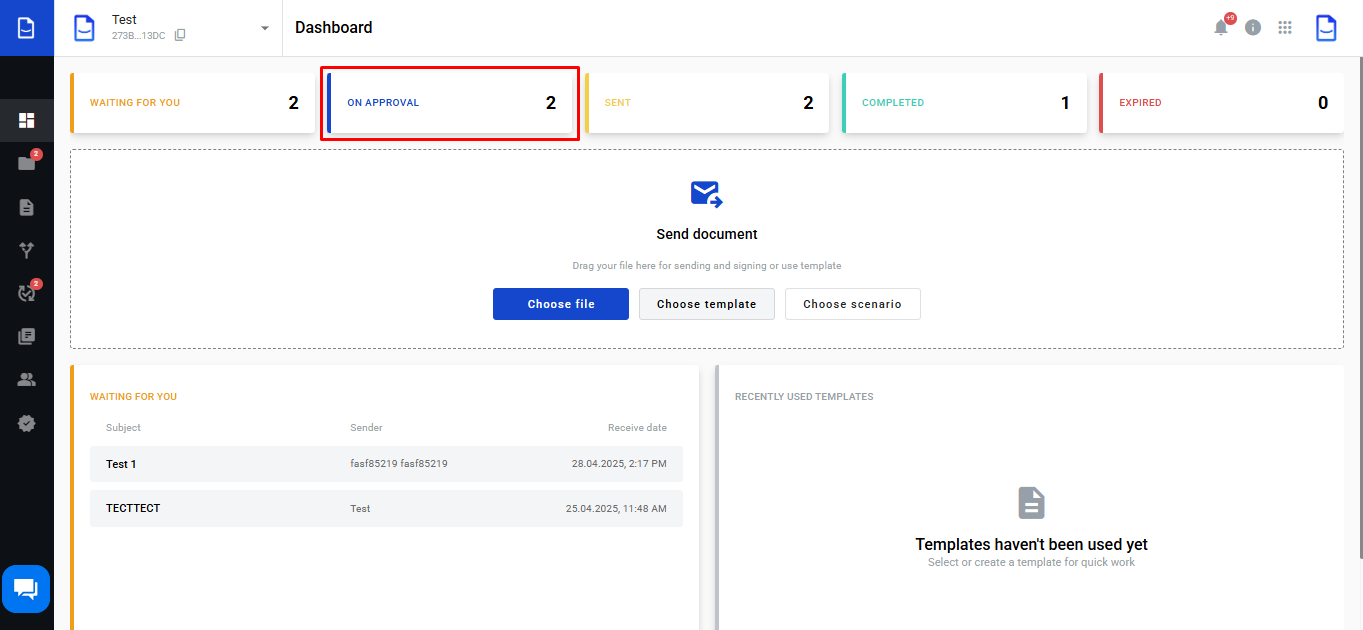Open the folder icon with badge
The image size is (1363, 630).
(x=27, y=163)
